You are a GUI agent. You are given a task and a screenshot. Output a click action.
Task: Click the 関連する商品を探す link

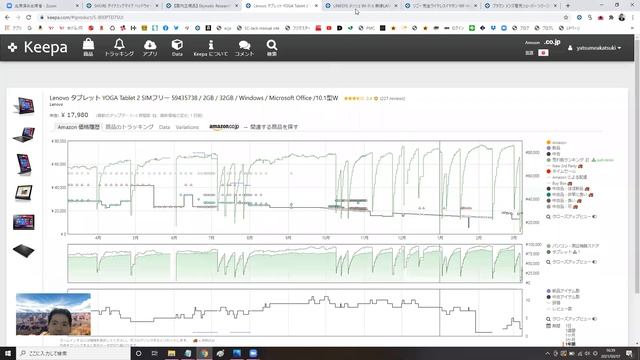coord(274,127)
